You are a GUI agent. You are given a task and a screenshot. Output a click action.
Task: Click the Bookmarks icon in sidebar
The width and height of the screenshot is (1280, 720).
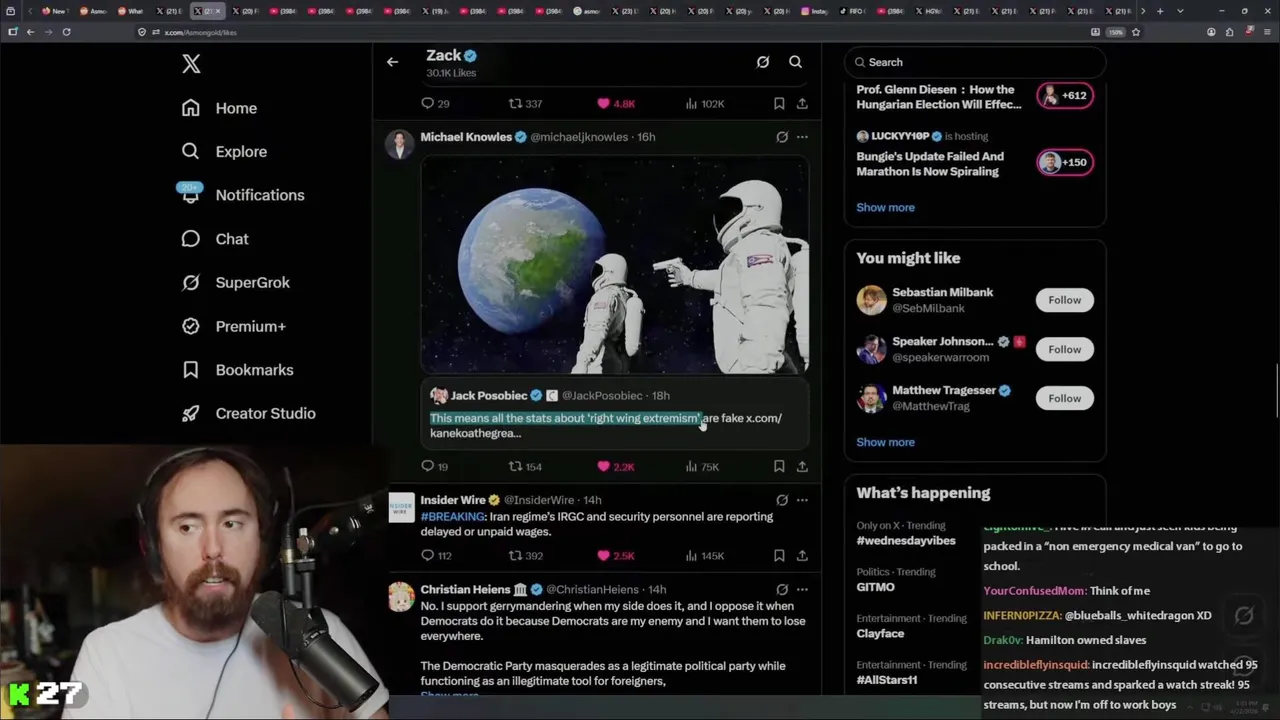(x=191, y=370)
